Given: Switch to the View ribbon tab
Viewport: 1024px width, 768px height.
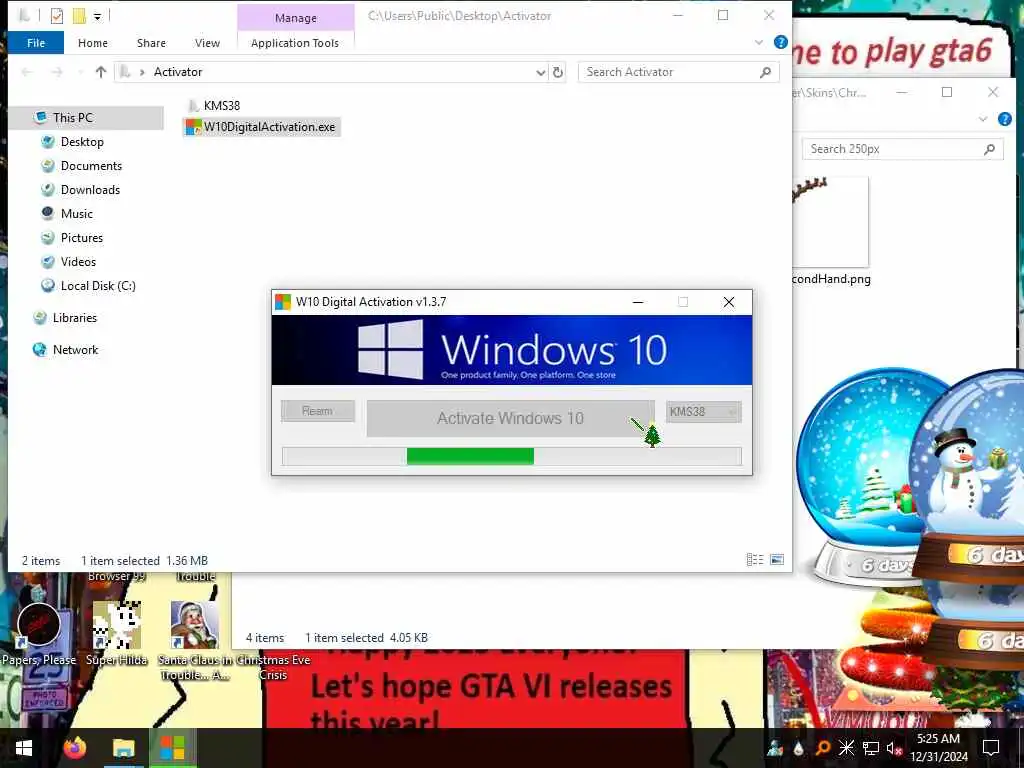Looking at the screenshot, I should point(207,43).
